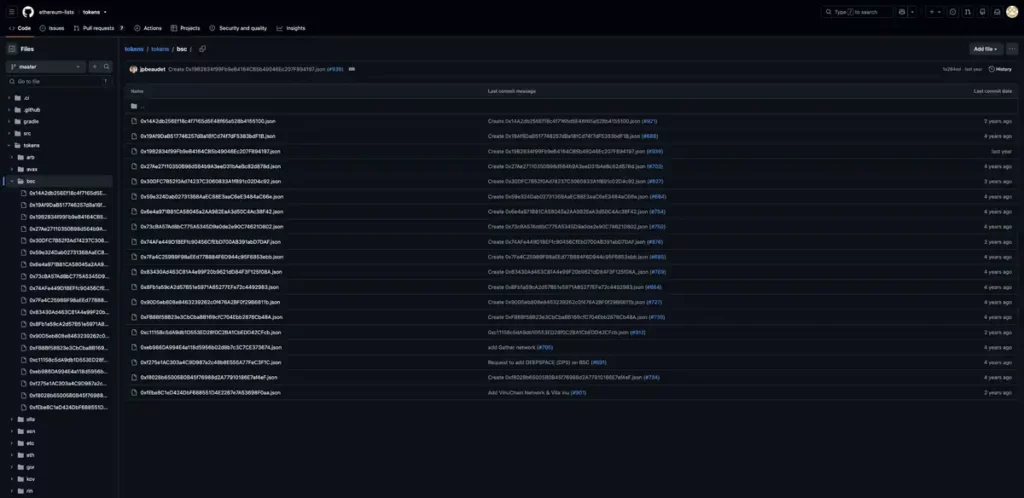1024x498 pixels.
Task: Open the user avatar profile menu
Action: [1012, 12]
